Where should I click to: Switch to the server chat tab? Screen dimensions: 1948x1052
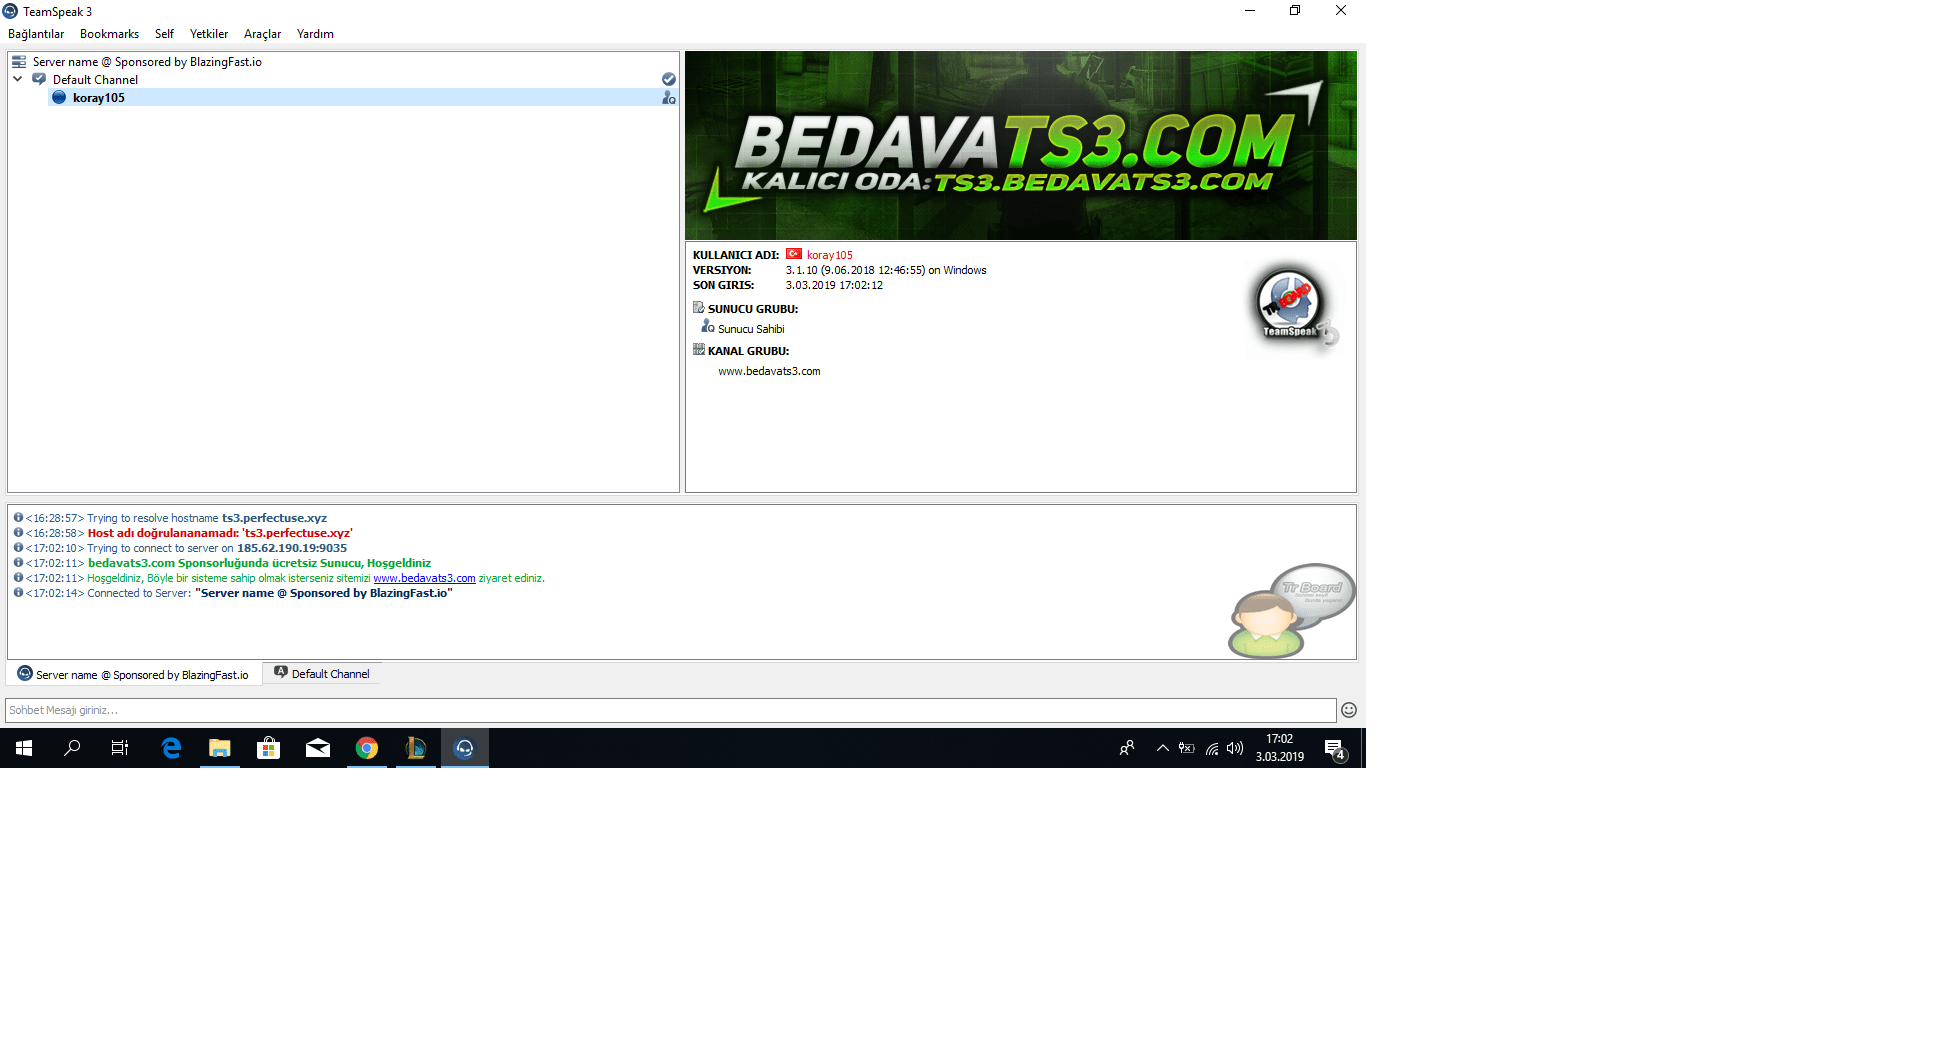(x=134, y=674)
